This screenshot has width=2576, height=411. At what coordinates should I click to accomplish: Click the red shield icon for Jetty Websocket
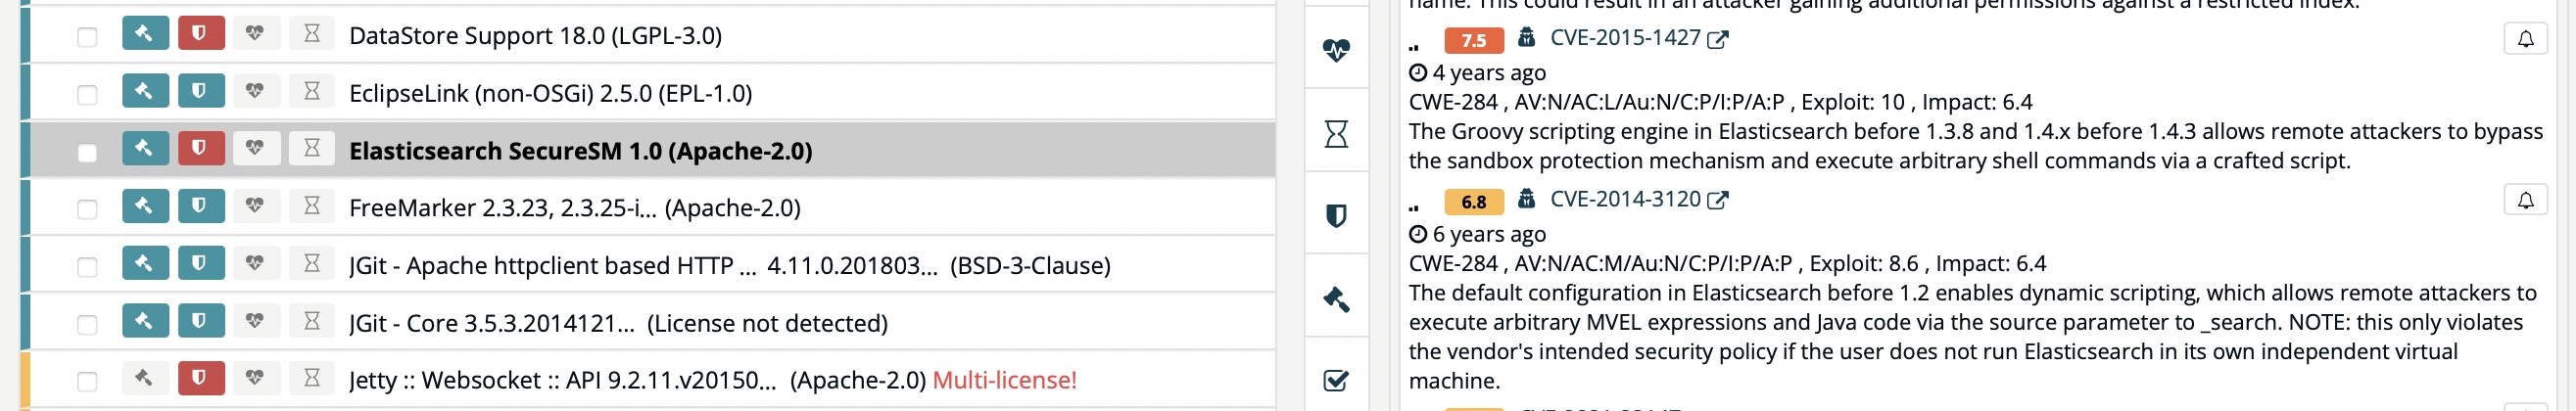(x=200, y=378)
